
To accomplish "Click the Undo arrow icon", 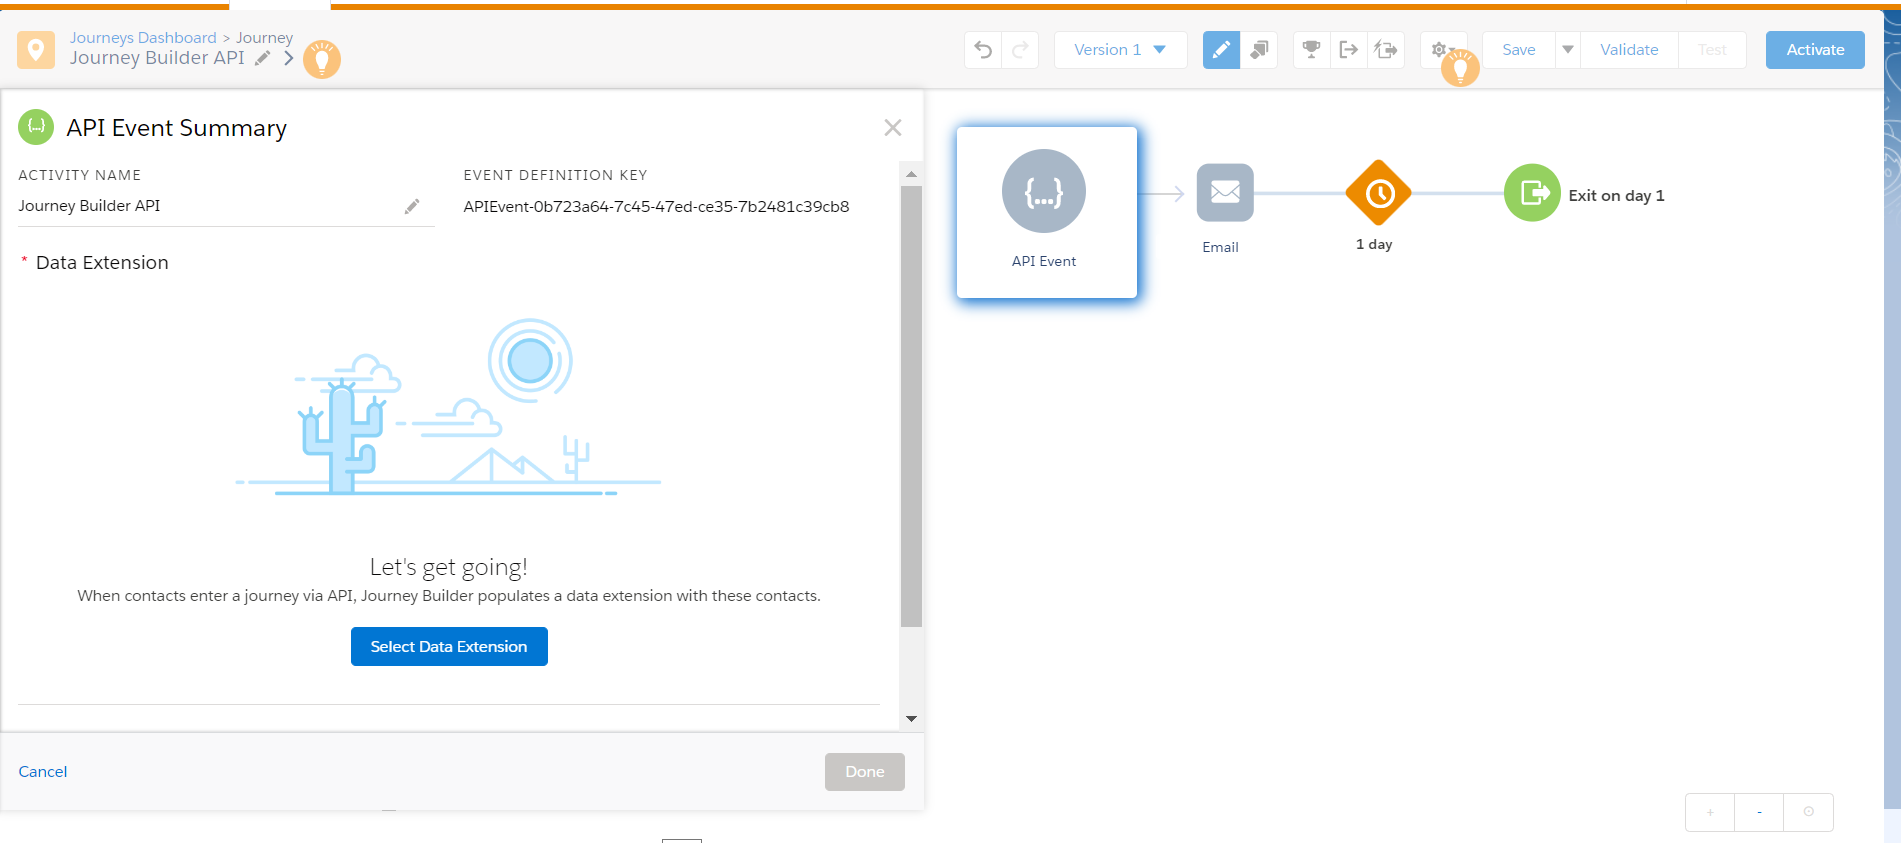I will 983,50.
